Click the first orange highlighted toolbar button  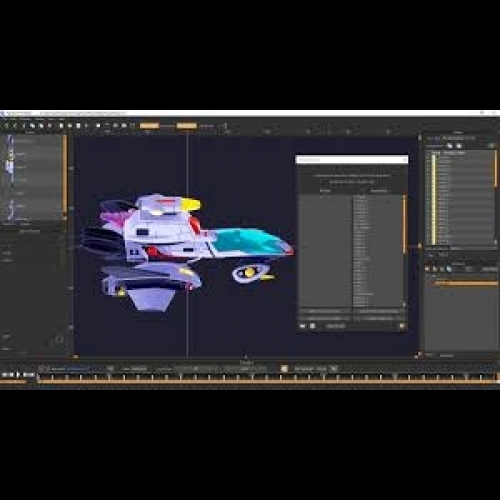pos(149,126)
